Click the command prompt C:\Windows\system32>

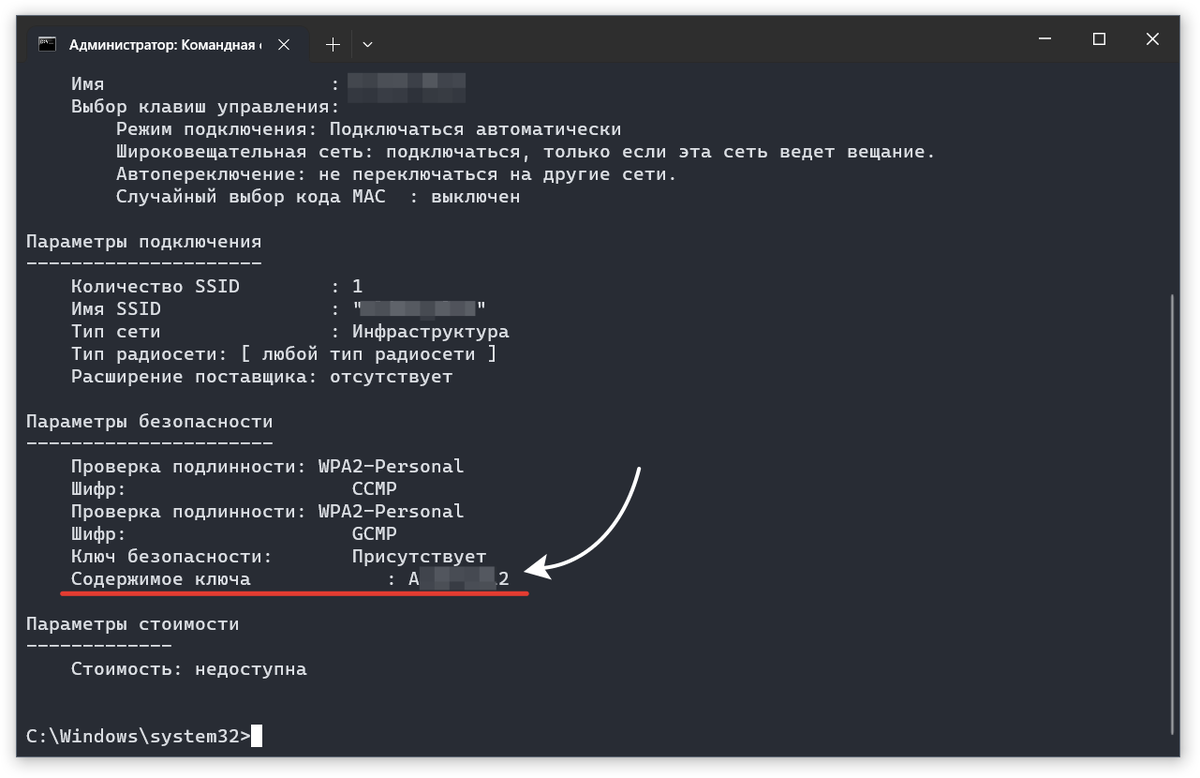click(139, 737)
